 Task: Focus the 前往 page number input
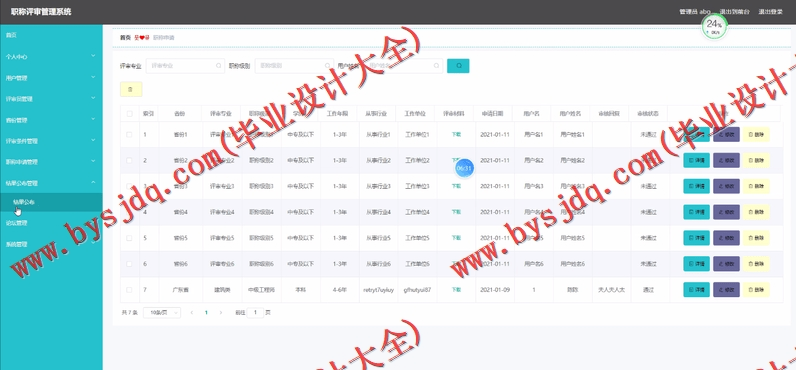click(x=255, y=313)
